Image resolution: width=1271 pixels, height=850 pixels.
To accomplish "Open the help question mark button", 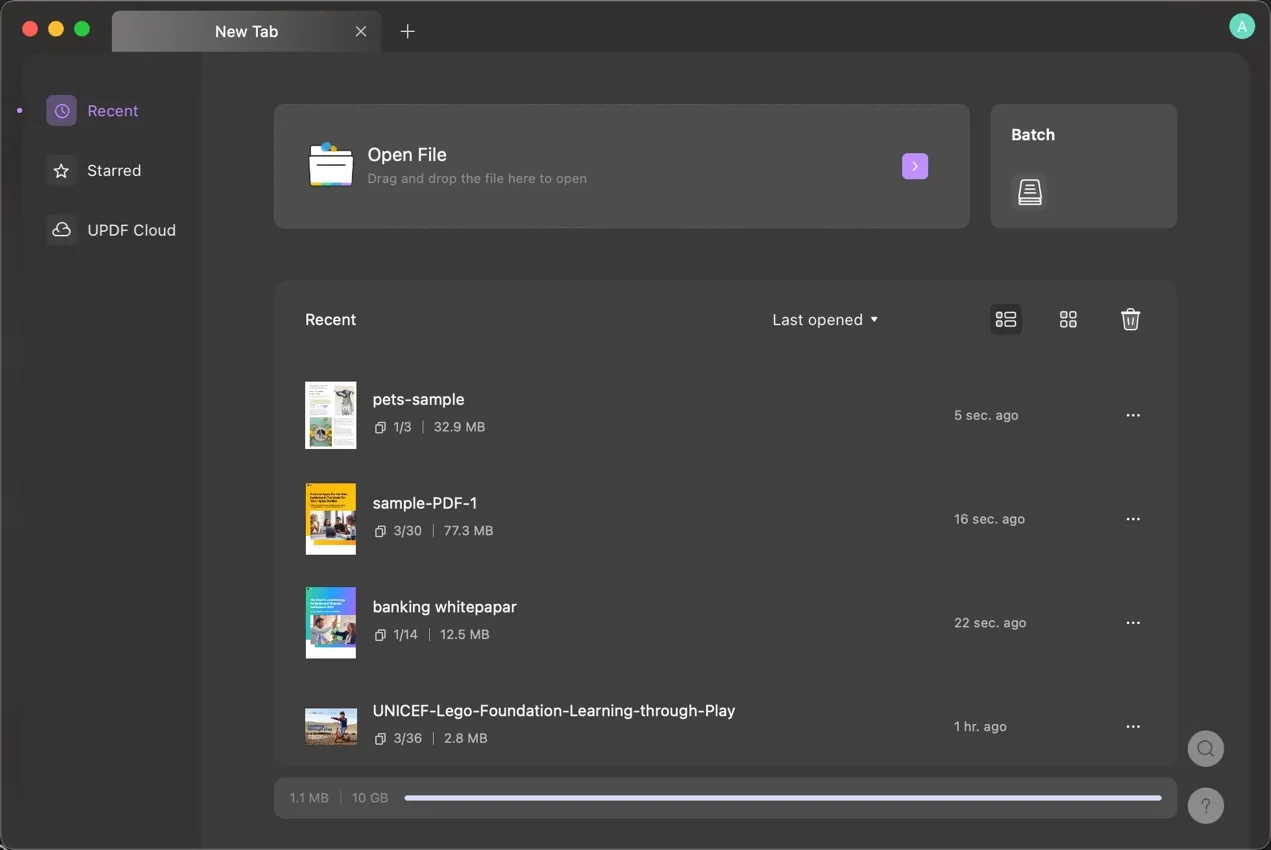I will 1206,806.
